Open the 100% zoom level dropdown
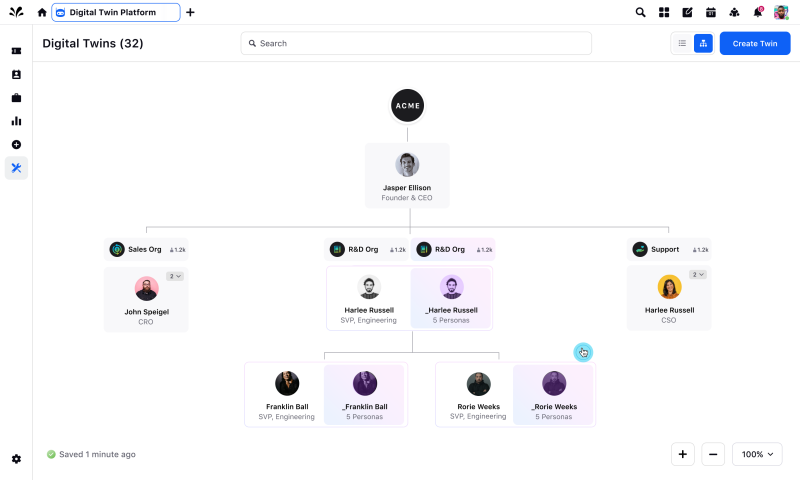The height and width of the screenshot is (480, 800). 757,454
